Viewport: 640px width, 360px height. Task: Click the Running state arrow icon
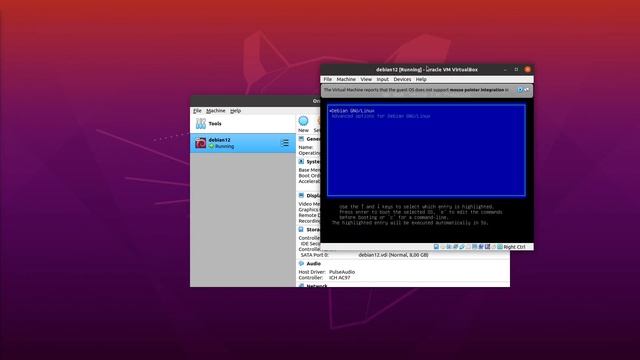click(x=211, y=146)
